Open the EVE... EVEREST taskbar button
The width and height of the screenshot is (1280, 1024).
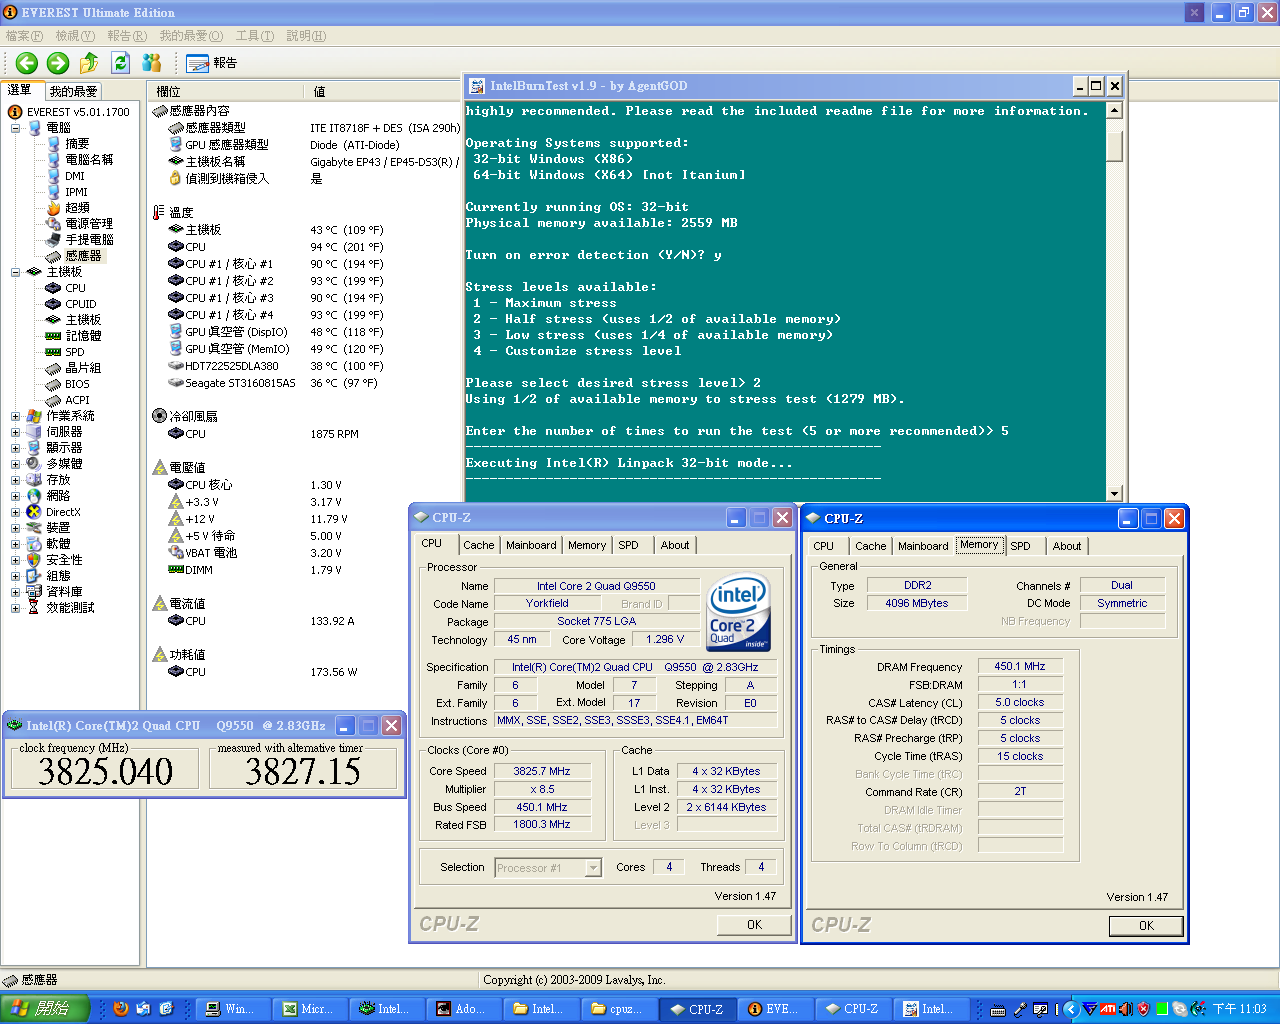774,1009
